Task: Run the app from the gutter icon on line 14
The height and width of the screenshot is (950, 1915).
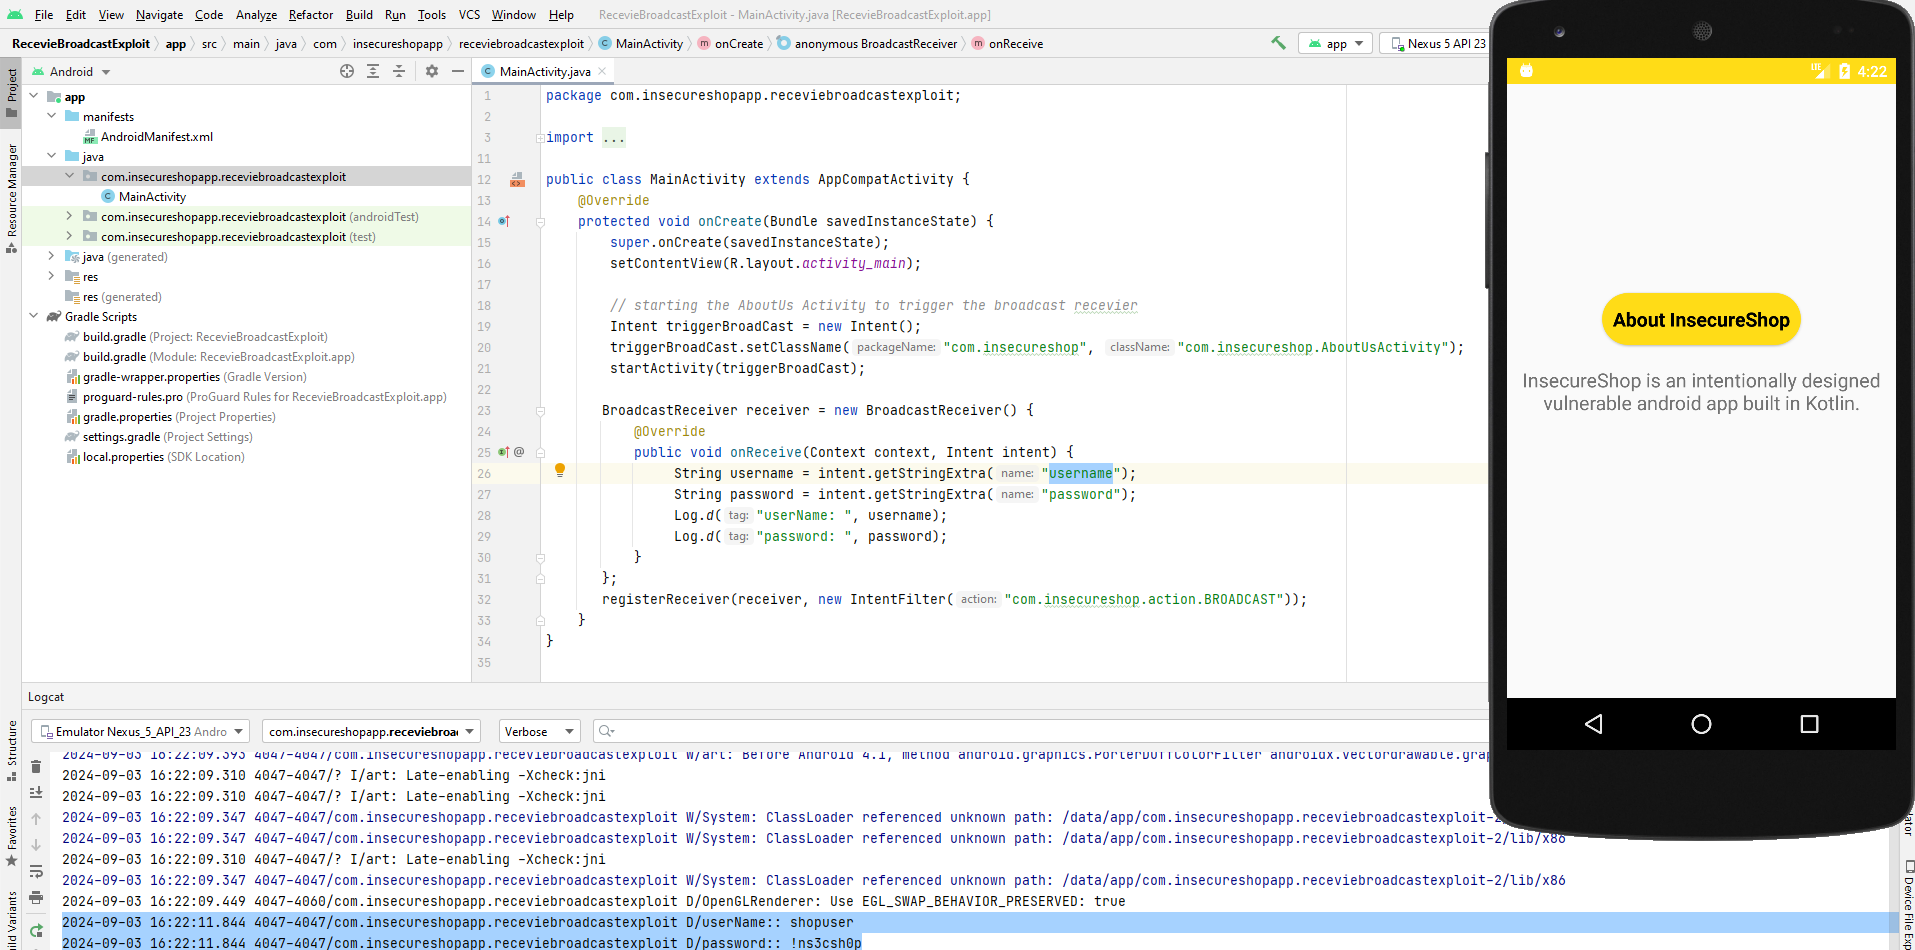Action: click(504, 221)
